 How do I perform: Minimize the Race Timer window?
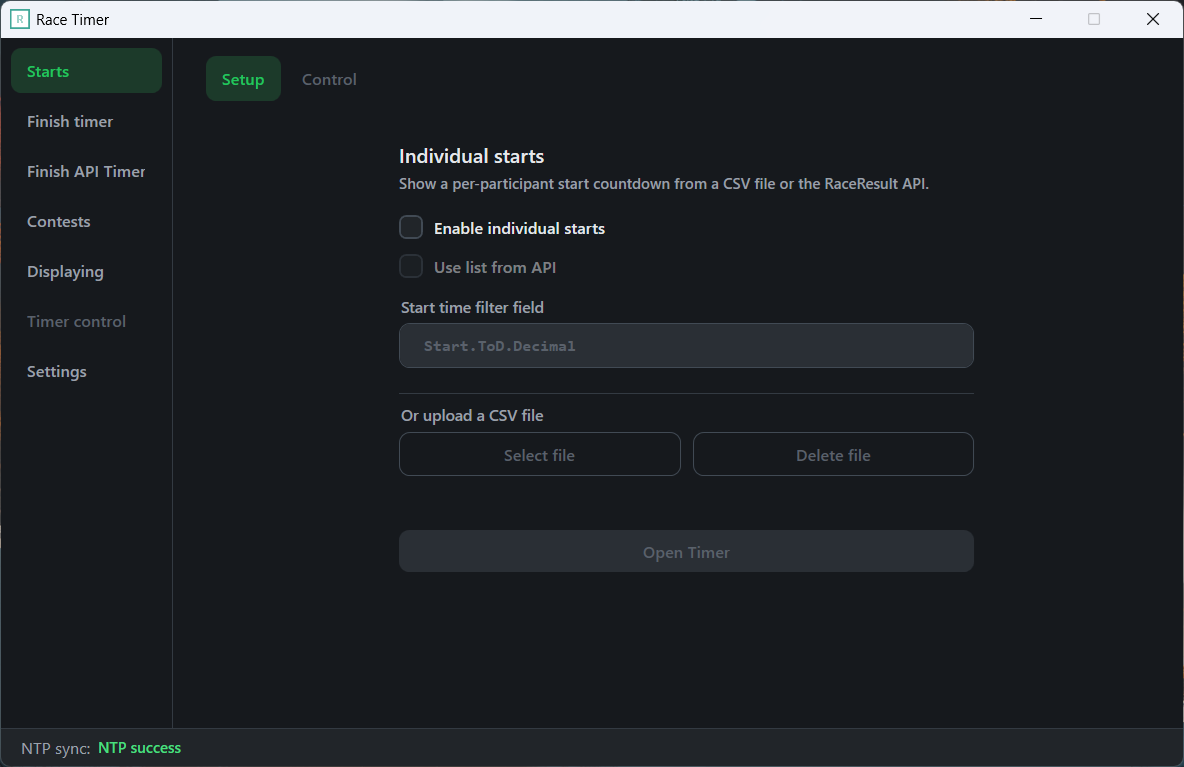click(x=1036, y=19)
